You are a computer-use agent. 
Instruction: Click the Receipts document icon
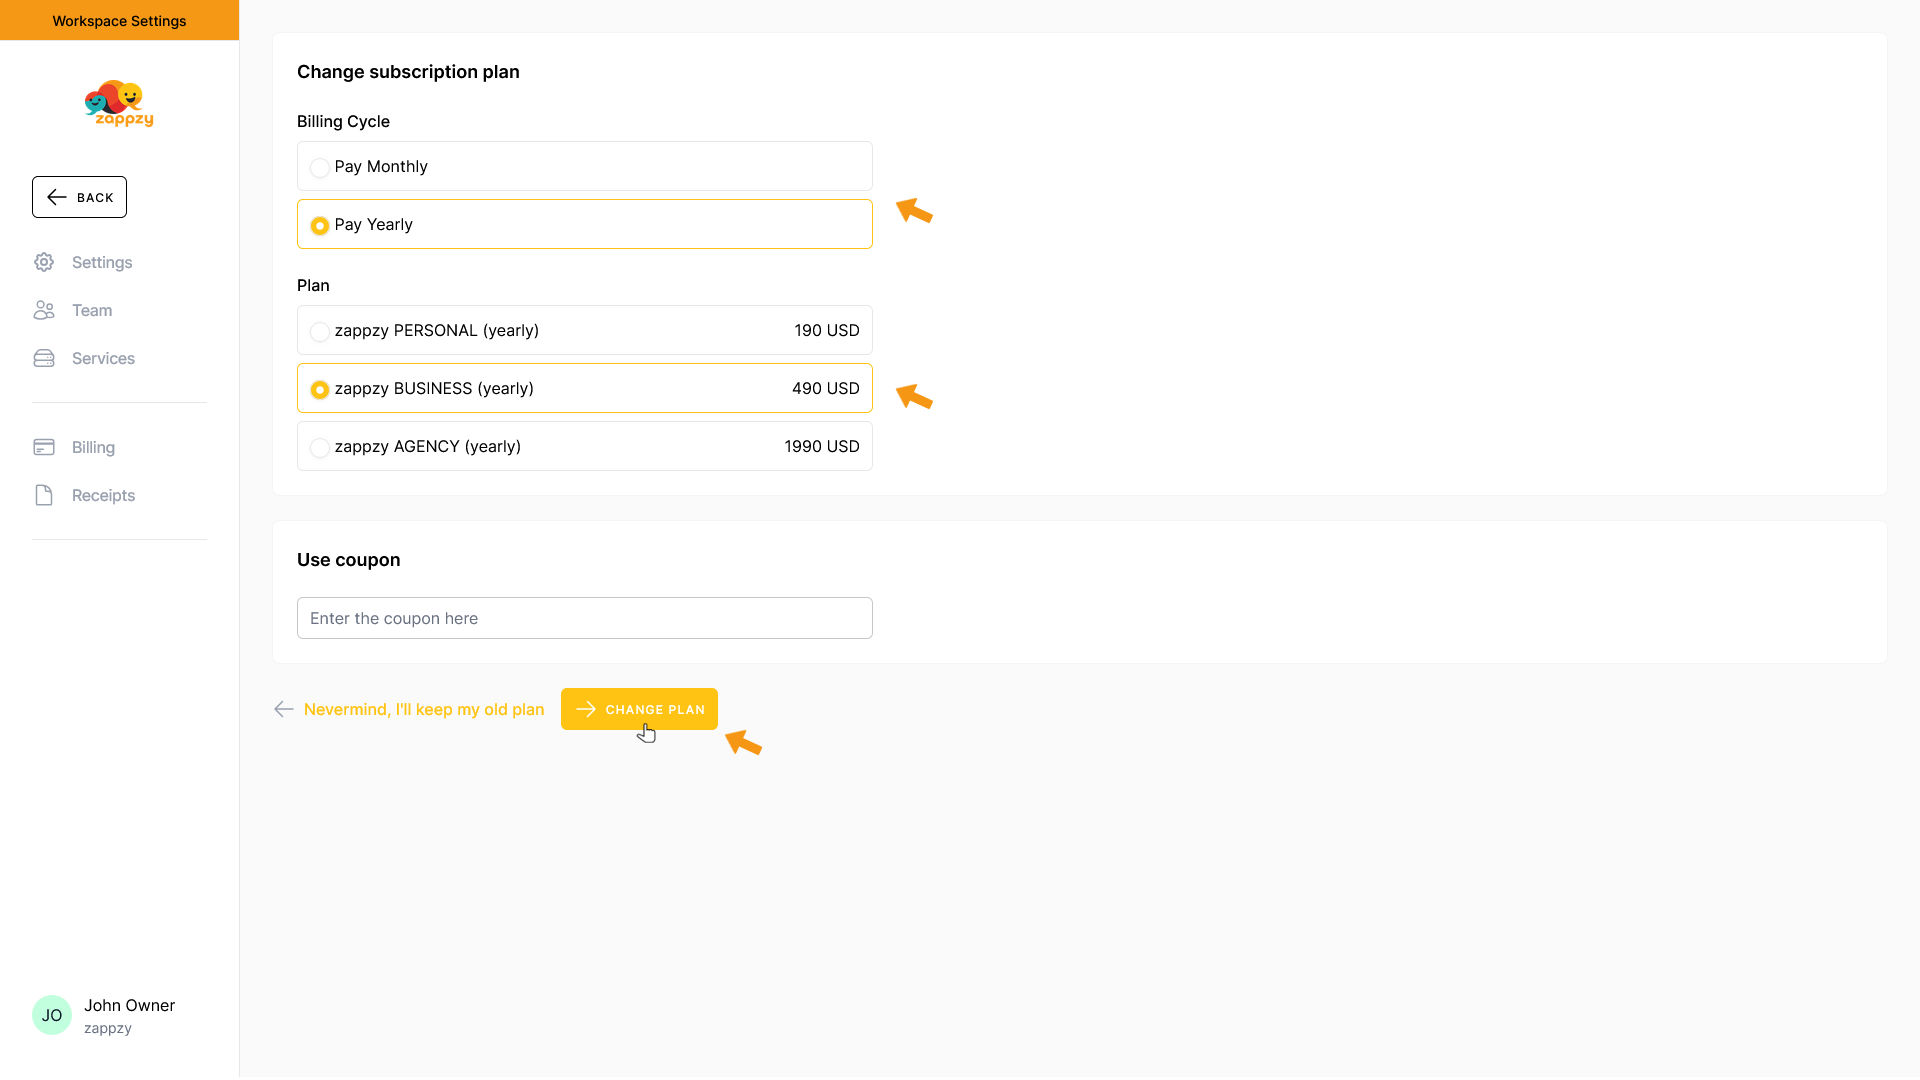[x=44, y=495]
